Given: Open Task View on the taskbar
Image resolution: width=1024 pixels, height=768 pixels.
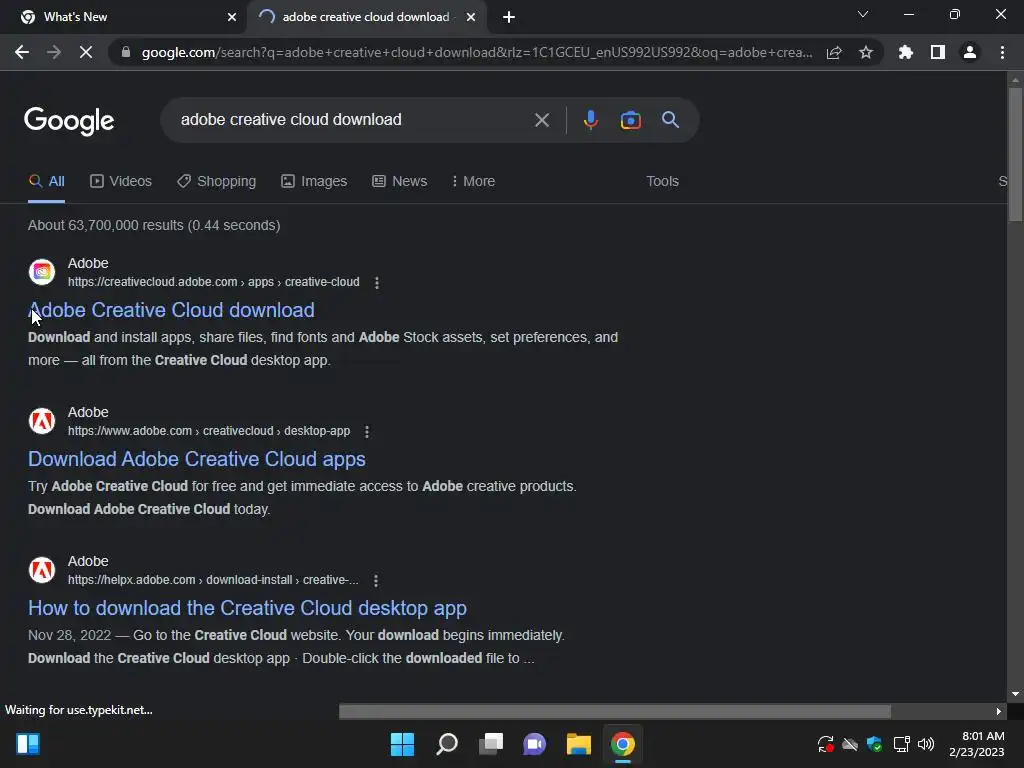Looking at the screenshot, I should click(490, 744).
